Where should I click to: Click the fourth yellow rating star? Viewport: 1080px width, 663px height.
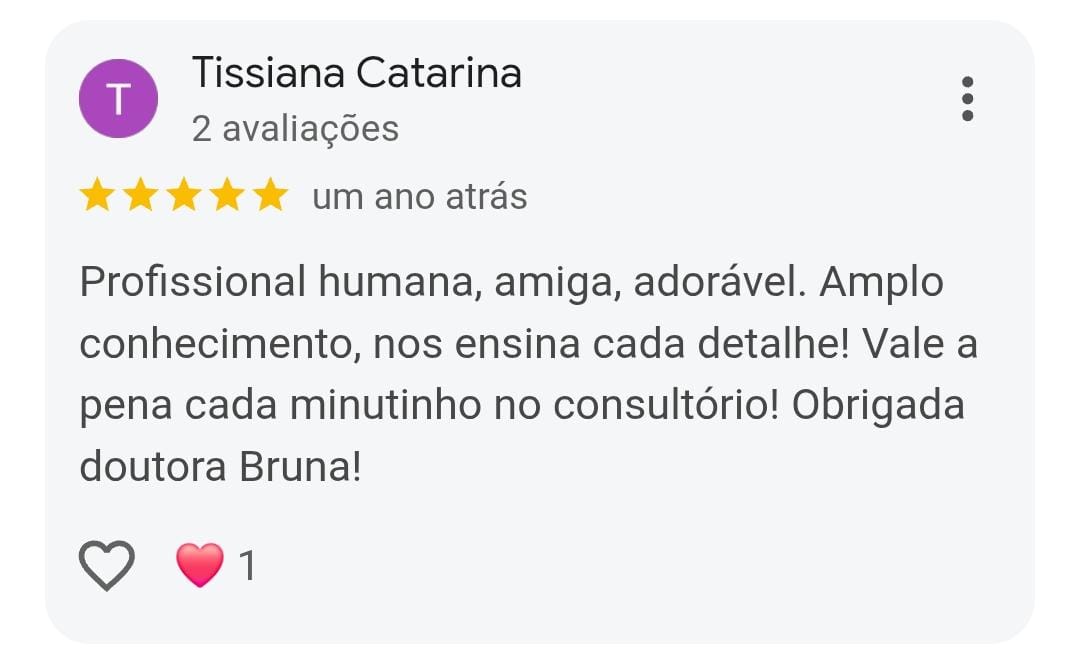tap(226, 196)
